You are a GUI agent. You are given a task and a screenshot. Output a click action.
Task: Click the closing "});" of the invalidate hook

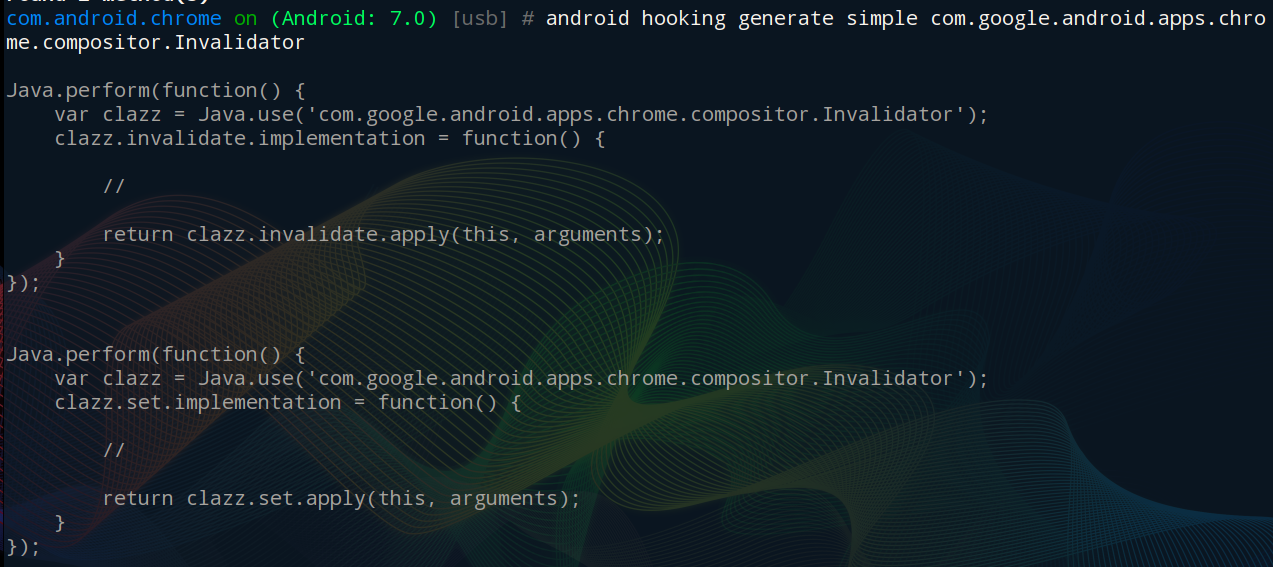pyautogui.click(x=24, y=283)
